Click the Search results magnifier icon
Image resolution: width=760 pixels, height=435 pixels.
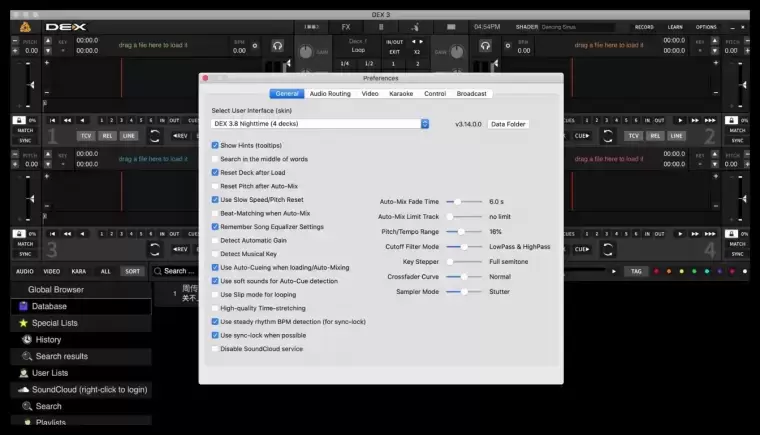27,356
